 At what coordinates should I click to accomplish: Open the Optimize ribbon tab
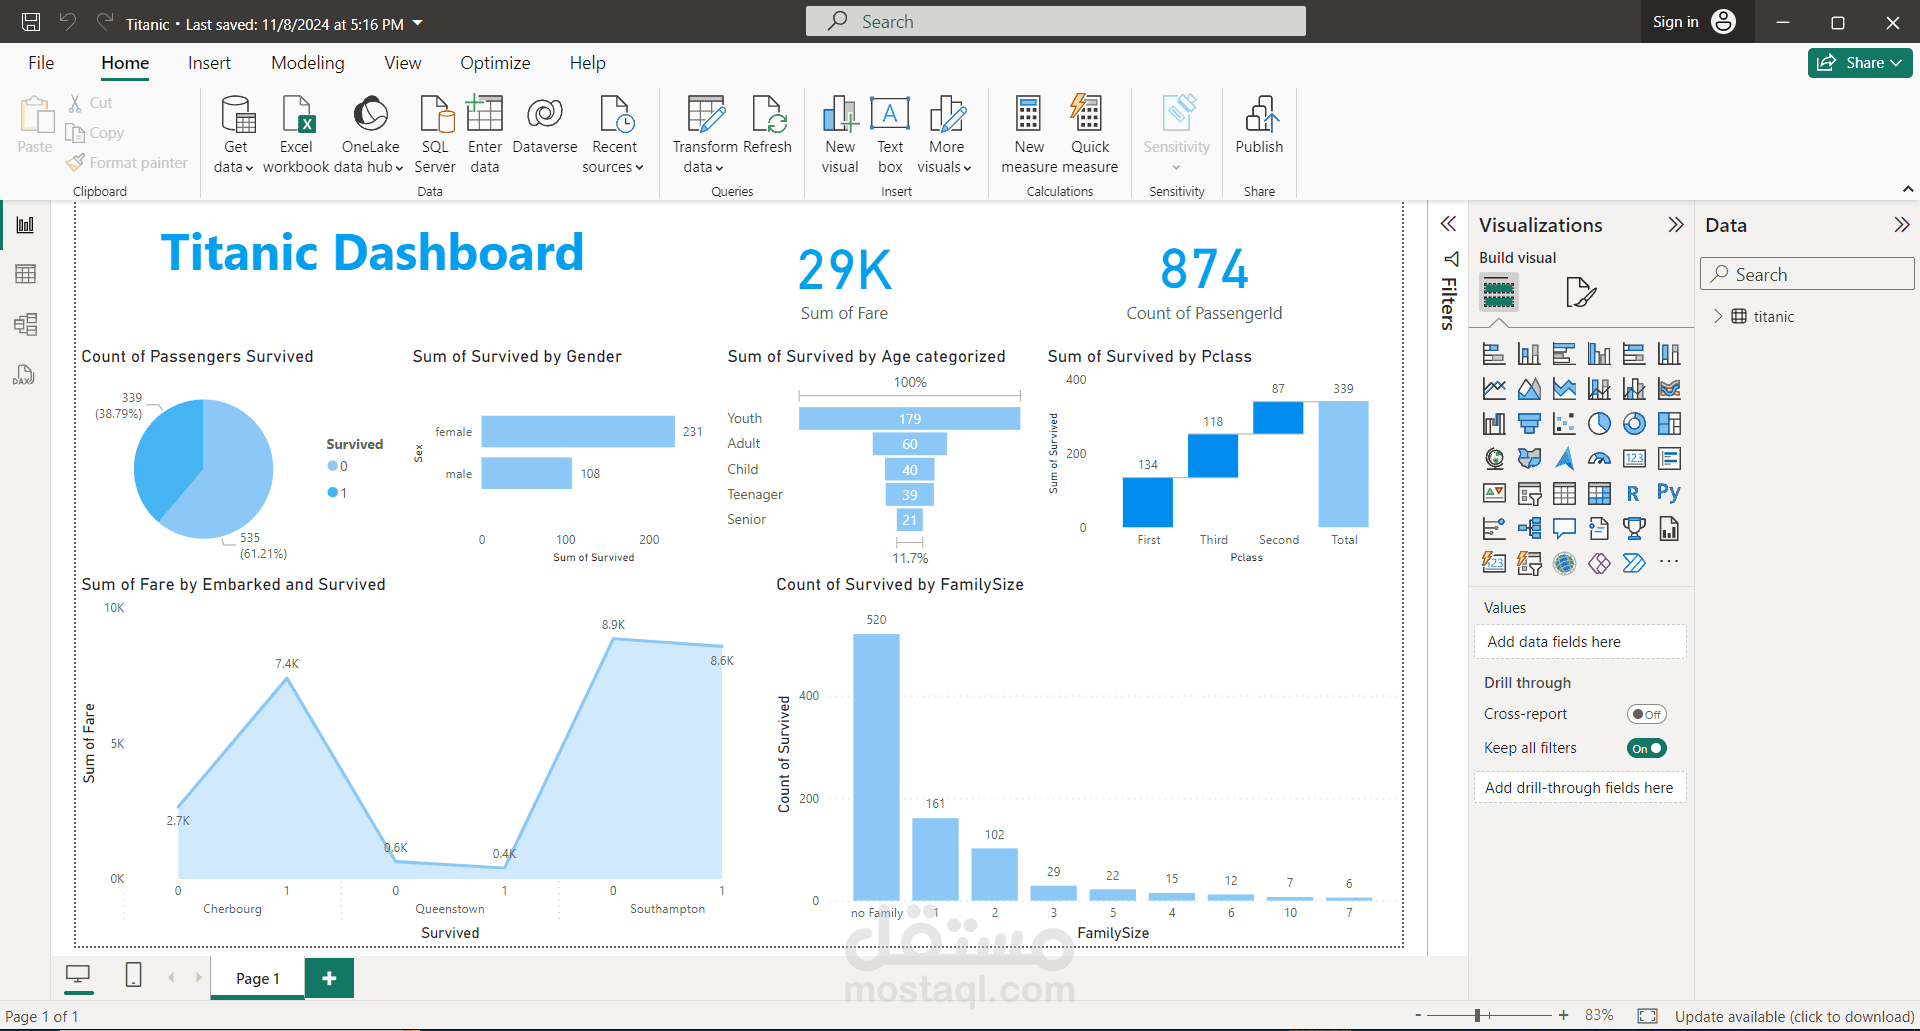495,63
